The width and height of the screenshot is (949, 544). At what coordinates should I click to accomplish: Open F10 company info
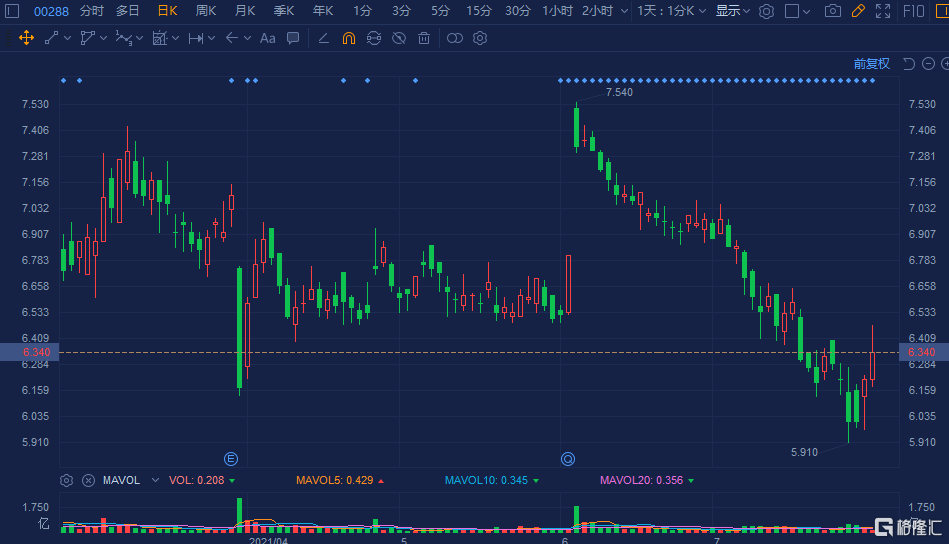tap(913, 11)
